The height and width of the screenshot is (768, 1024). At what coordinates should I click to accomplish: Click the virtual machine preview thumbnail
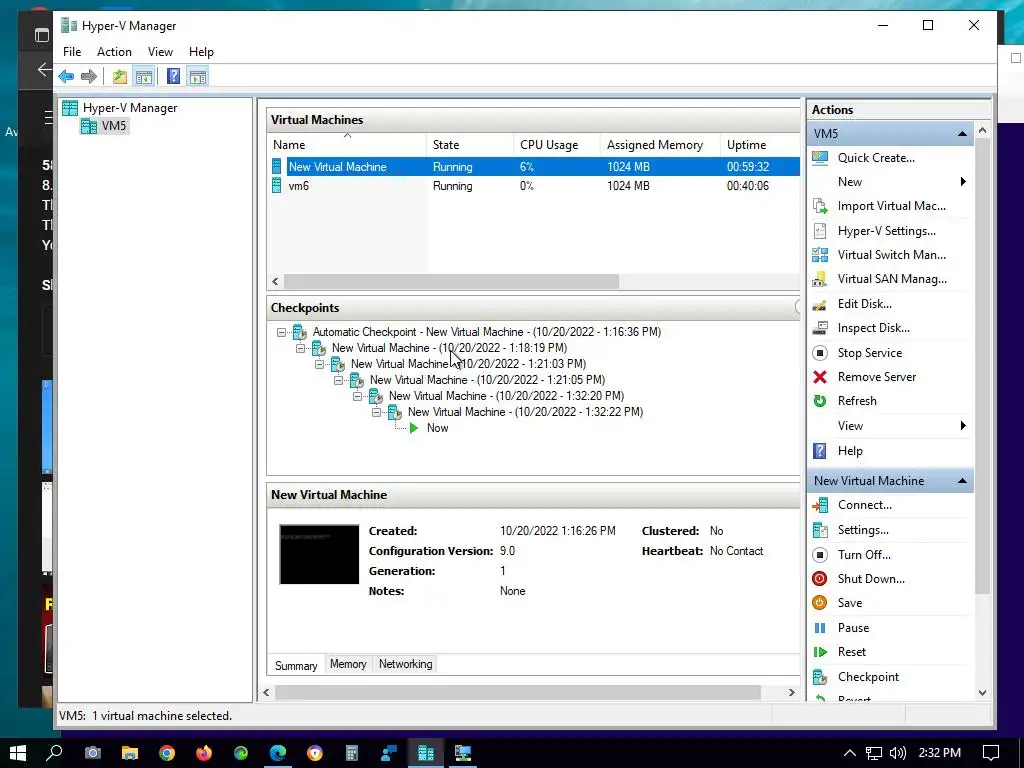coord(319,554)
